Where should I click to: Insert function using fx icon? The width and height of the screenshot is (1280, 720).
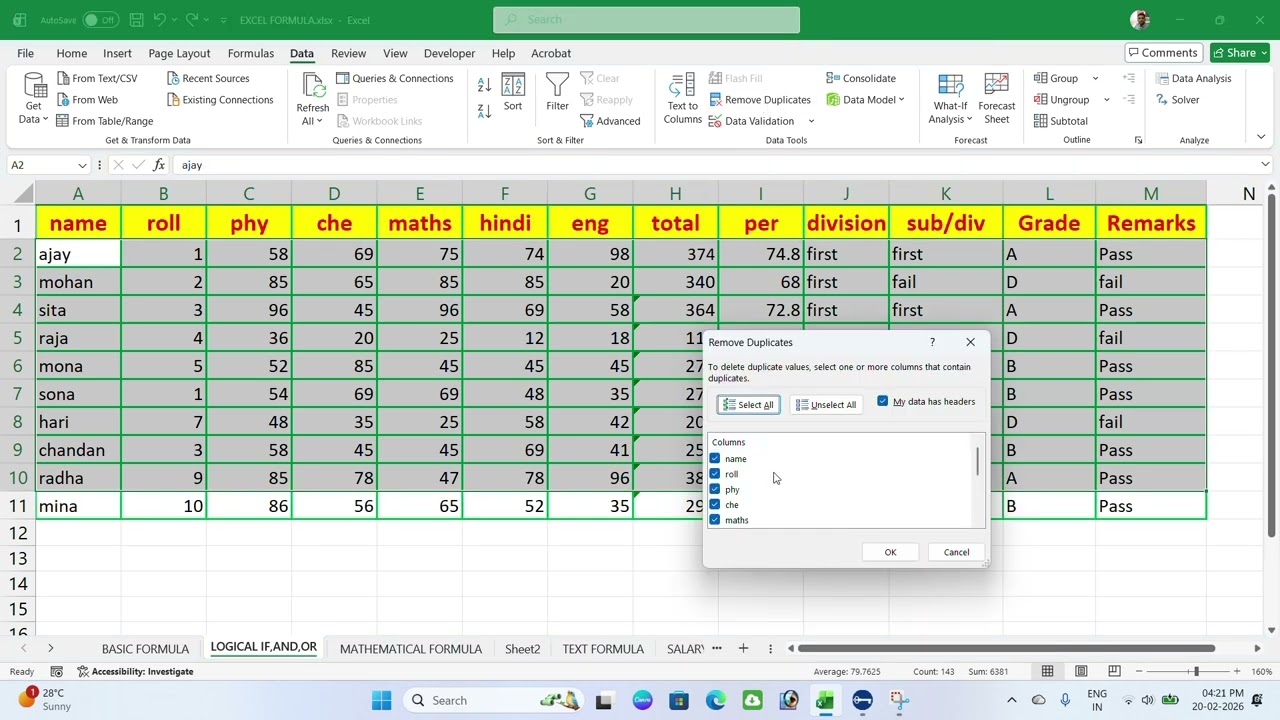pos(159,165)
